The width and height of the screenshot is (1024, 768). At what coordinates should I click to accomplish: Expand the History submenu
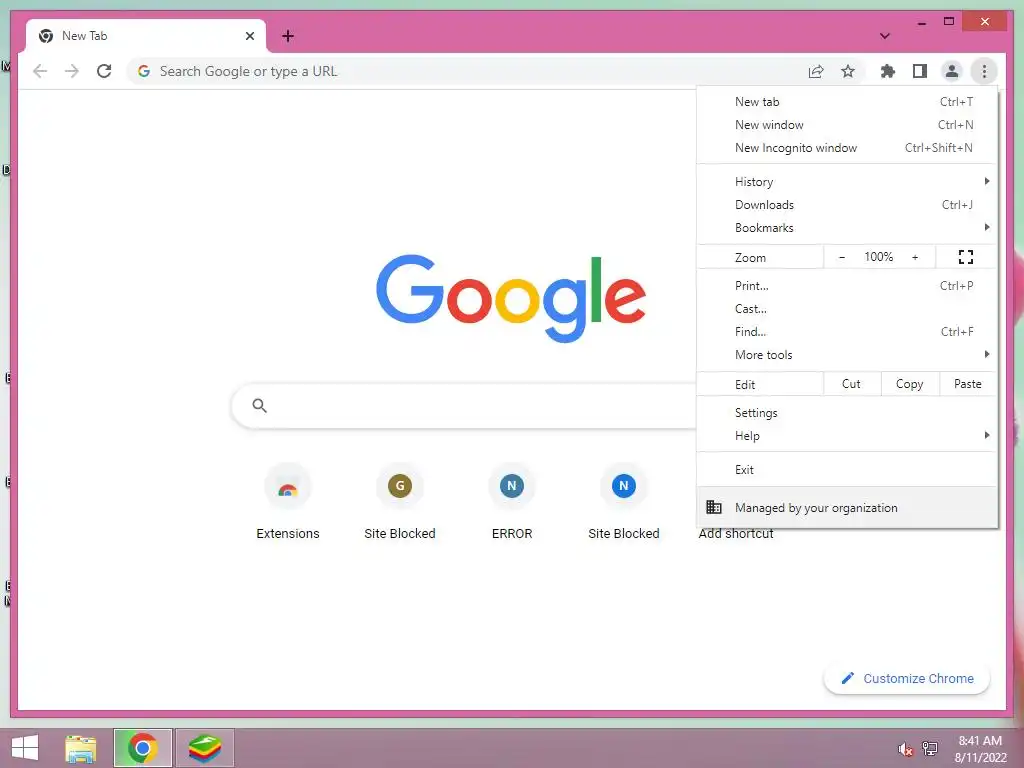pos(847,182)
